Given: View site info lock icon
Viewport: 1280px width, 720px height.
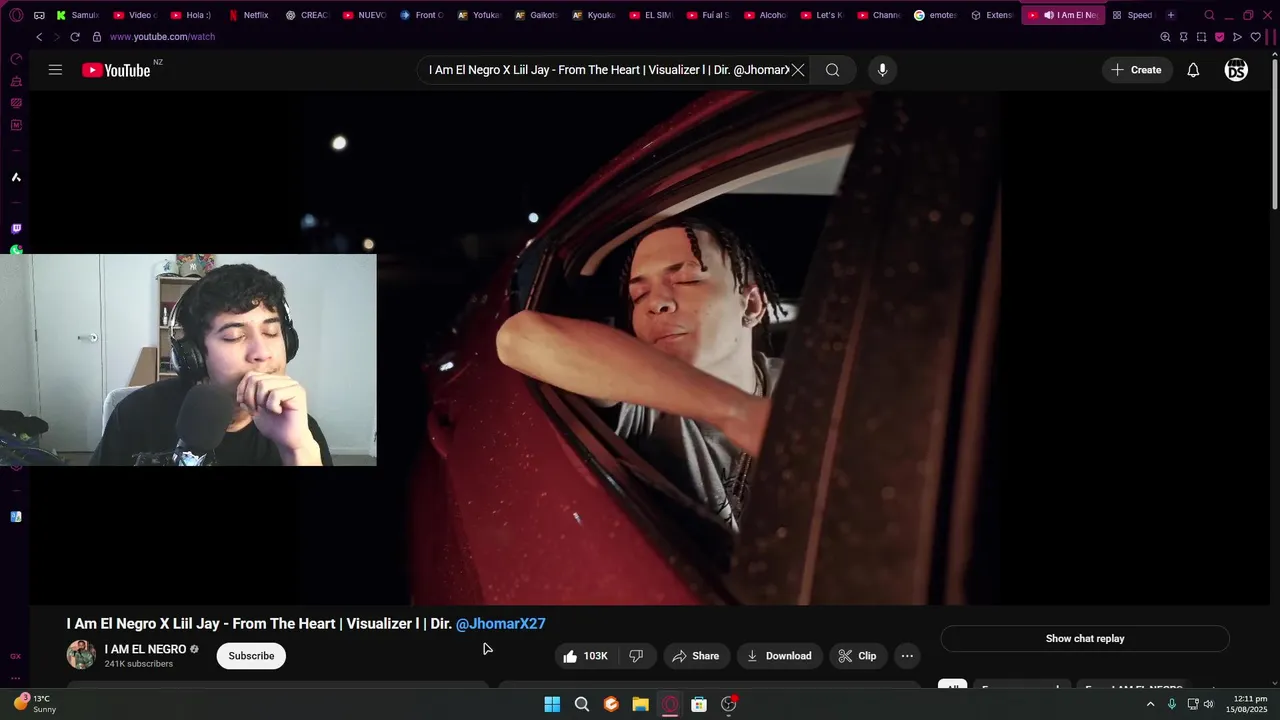Looking at the screenshot, I should 97,37.
